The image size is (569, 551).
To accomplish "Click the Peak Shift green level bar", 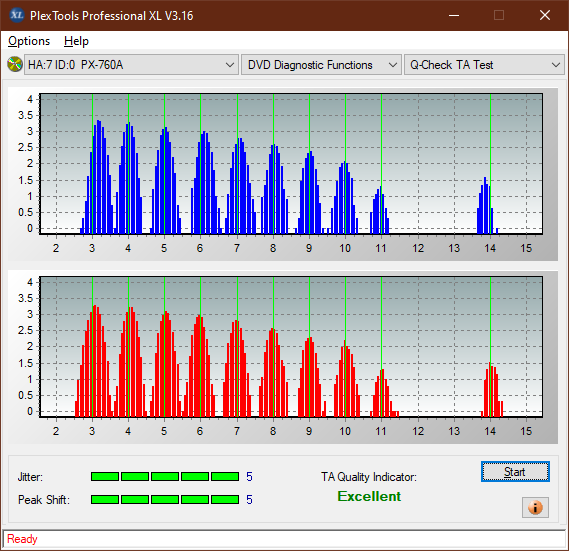I will coord(165,499).
